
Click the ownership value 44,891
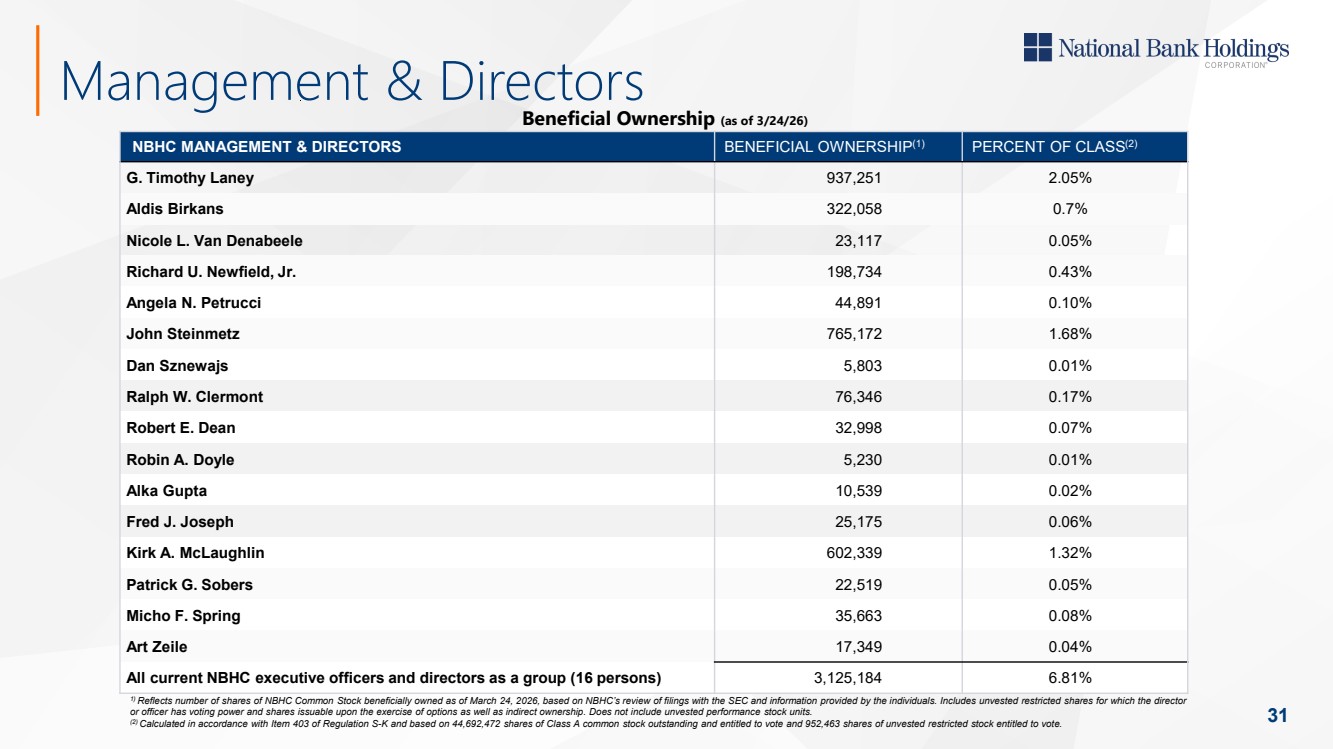[x=856, y=303]
